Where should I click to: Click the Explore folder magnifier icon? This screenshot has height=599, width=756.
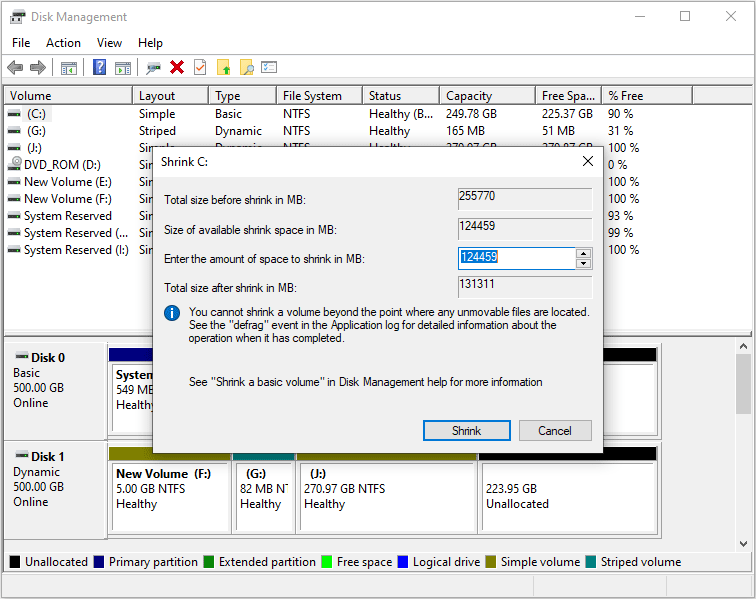(246, 67)
